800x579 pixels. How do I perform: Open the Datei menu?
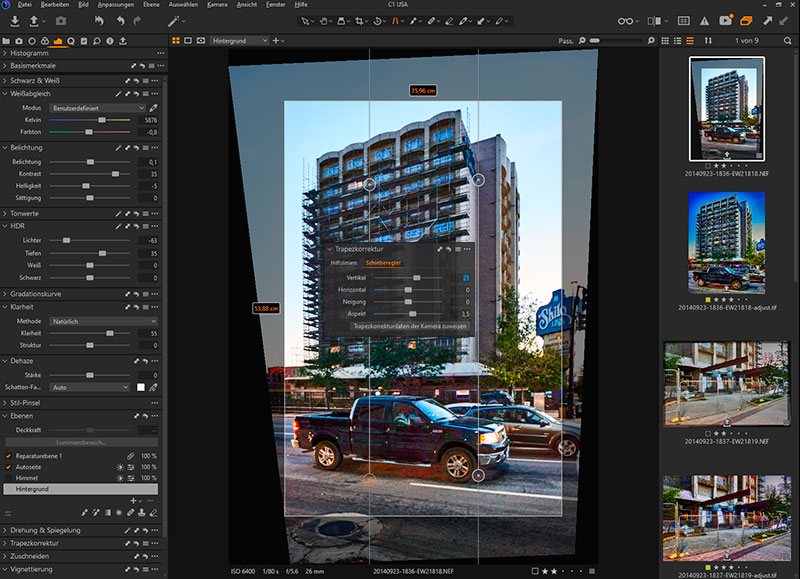[24, 5]
